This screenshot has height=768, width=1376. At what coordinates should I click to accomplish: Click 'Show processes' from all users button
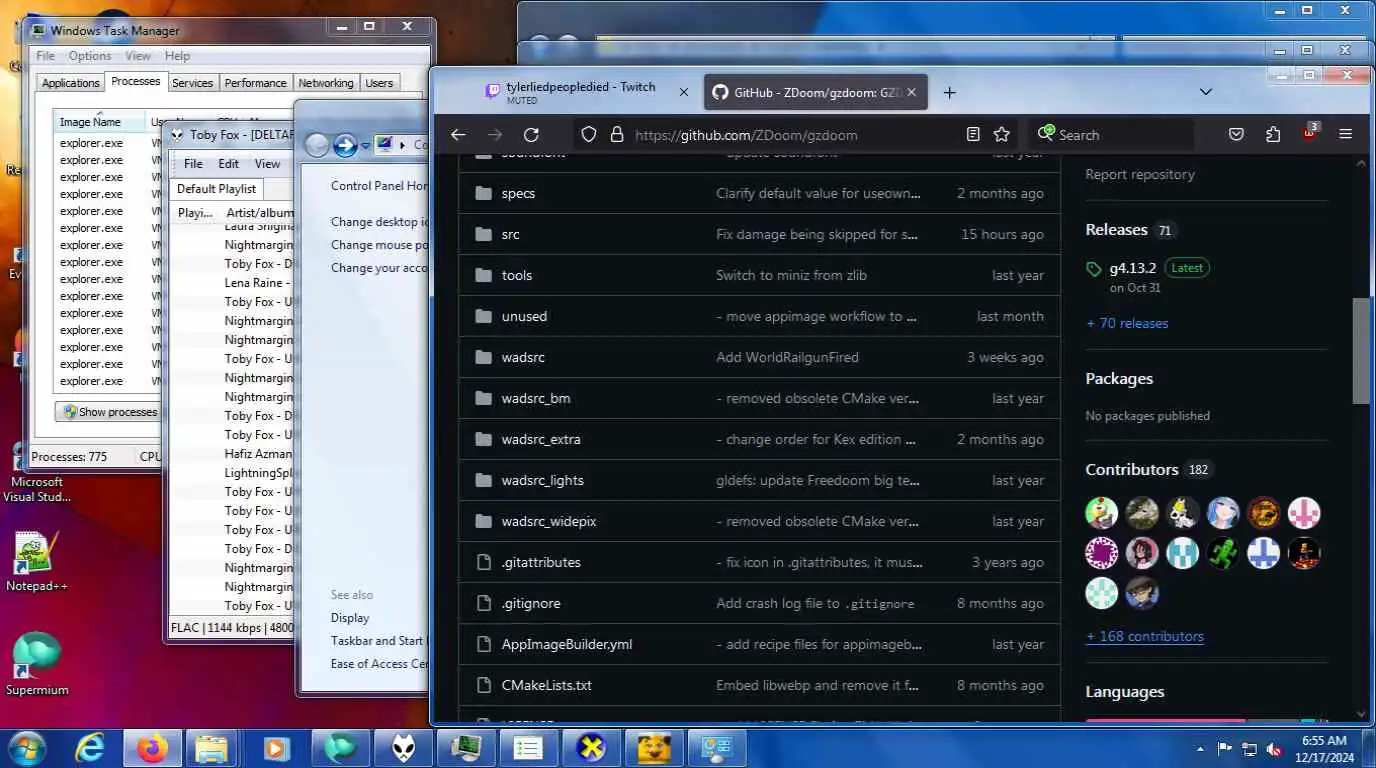[x=110, y=412]
